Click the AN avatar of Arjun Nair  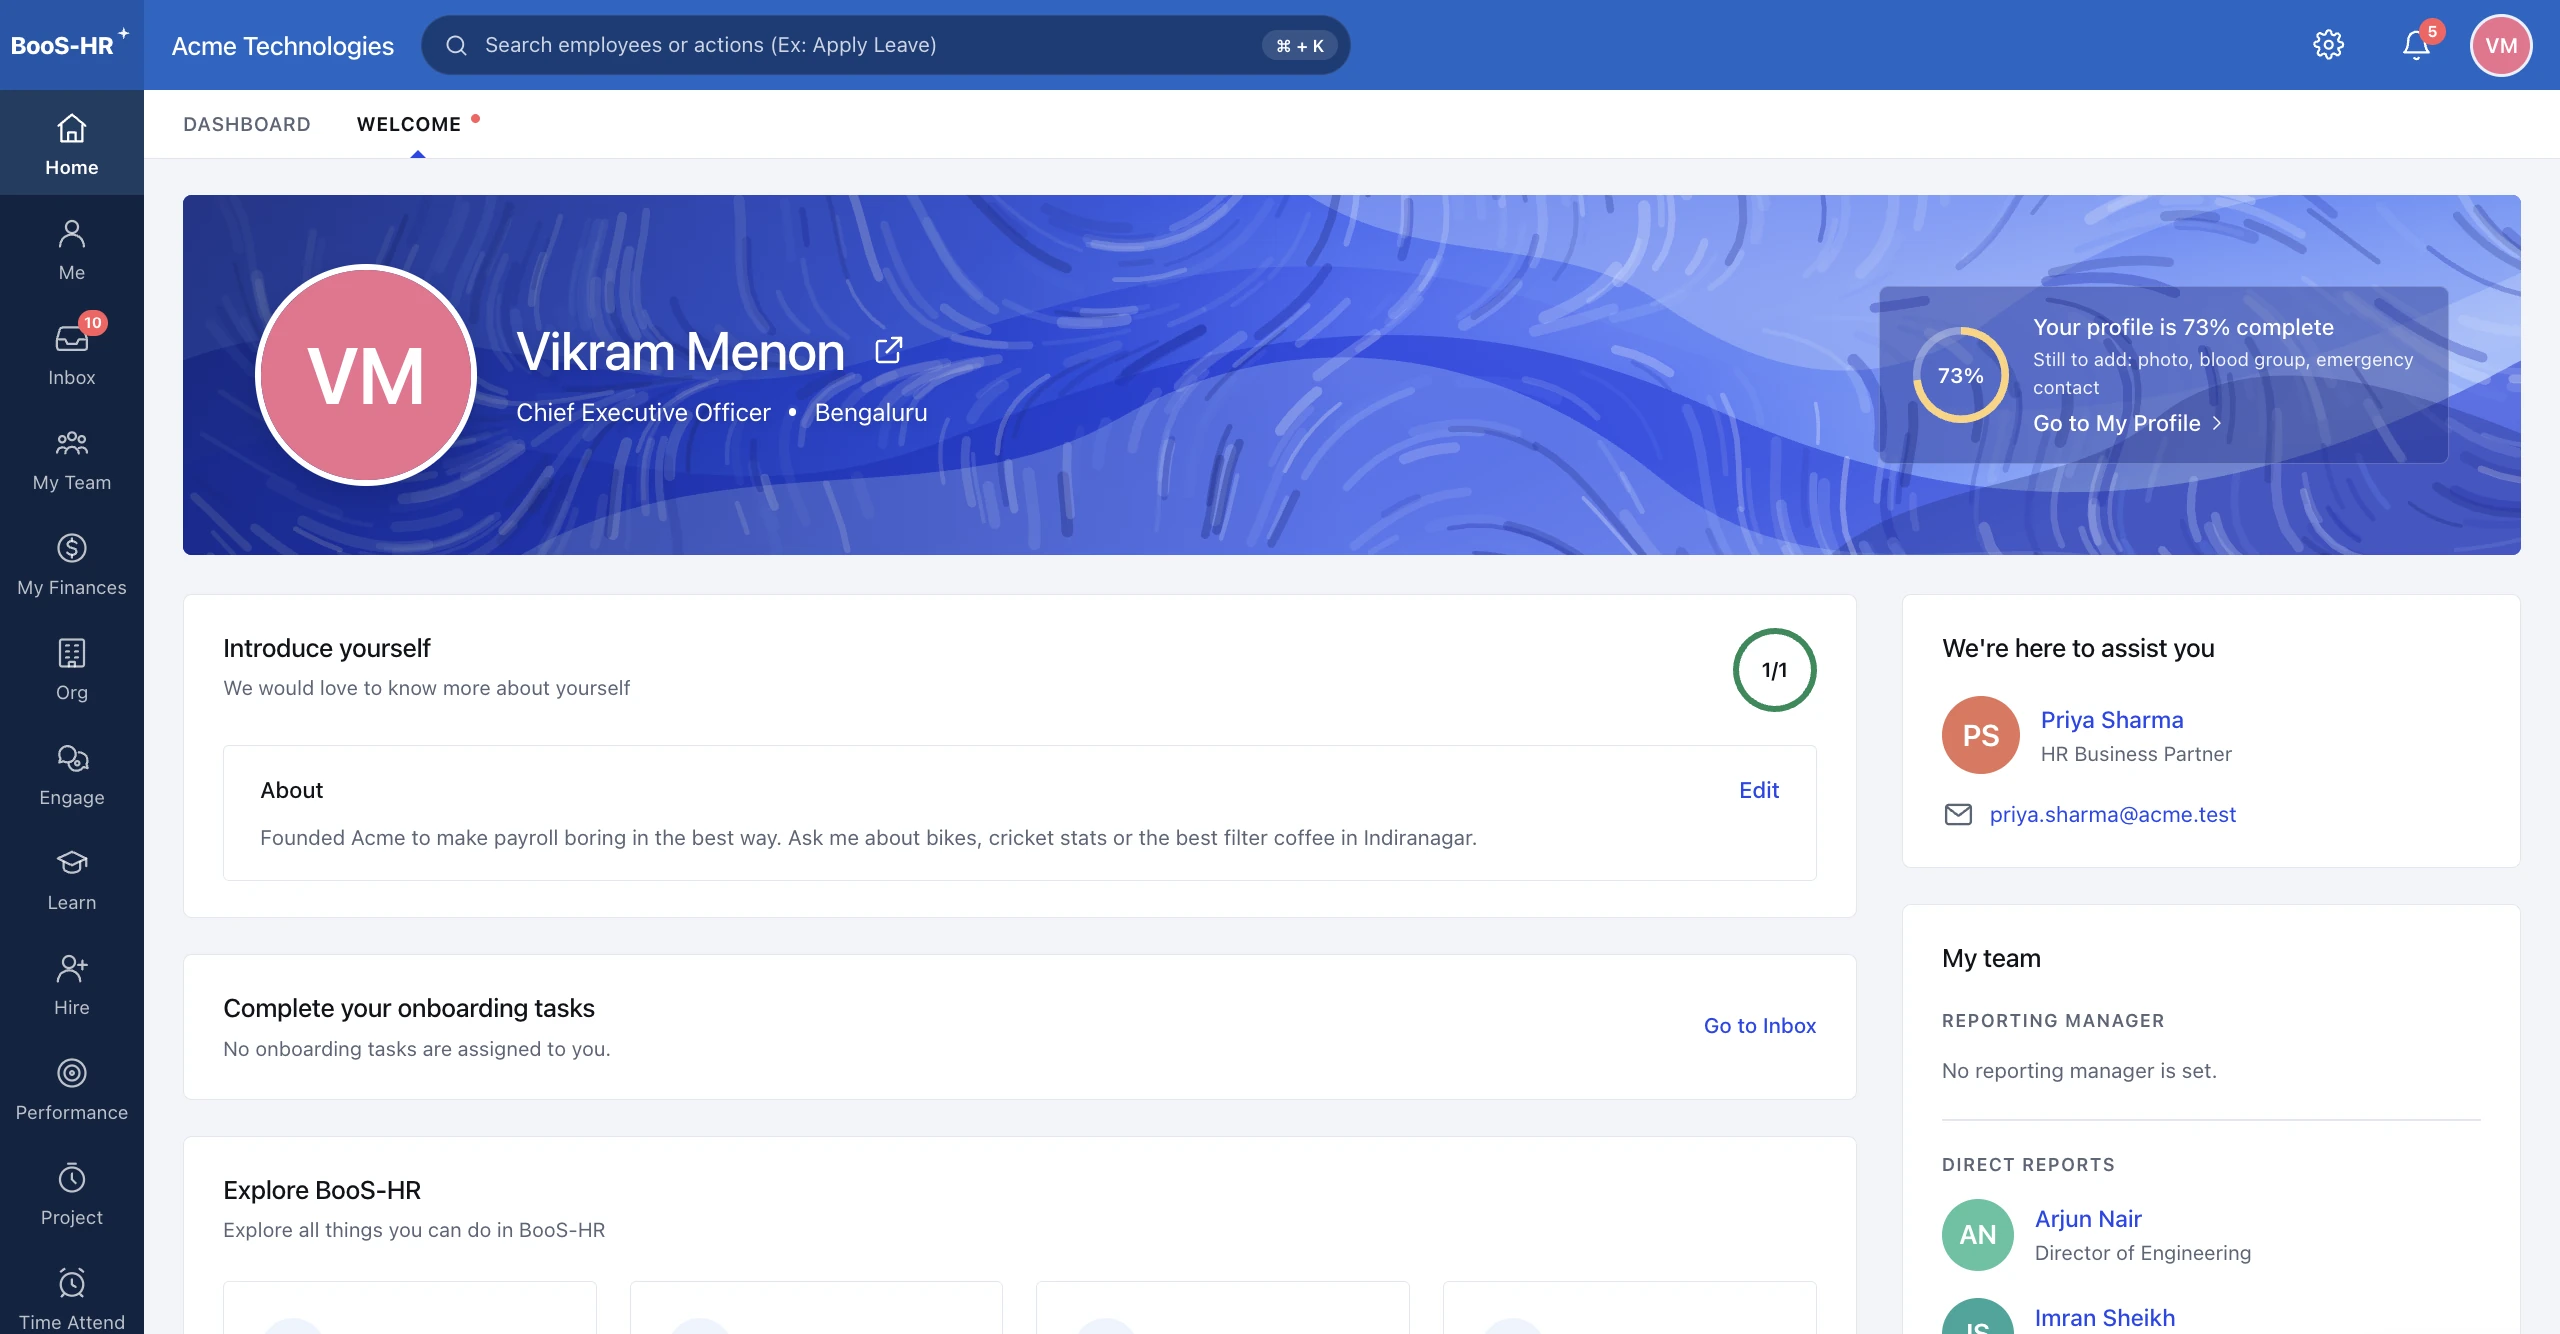coord(1978,1235)
